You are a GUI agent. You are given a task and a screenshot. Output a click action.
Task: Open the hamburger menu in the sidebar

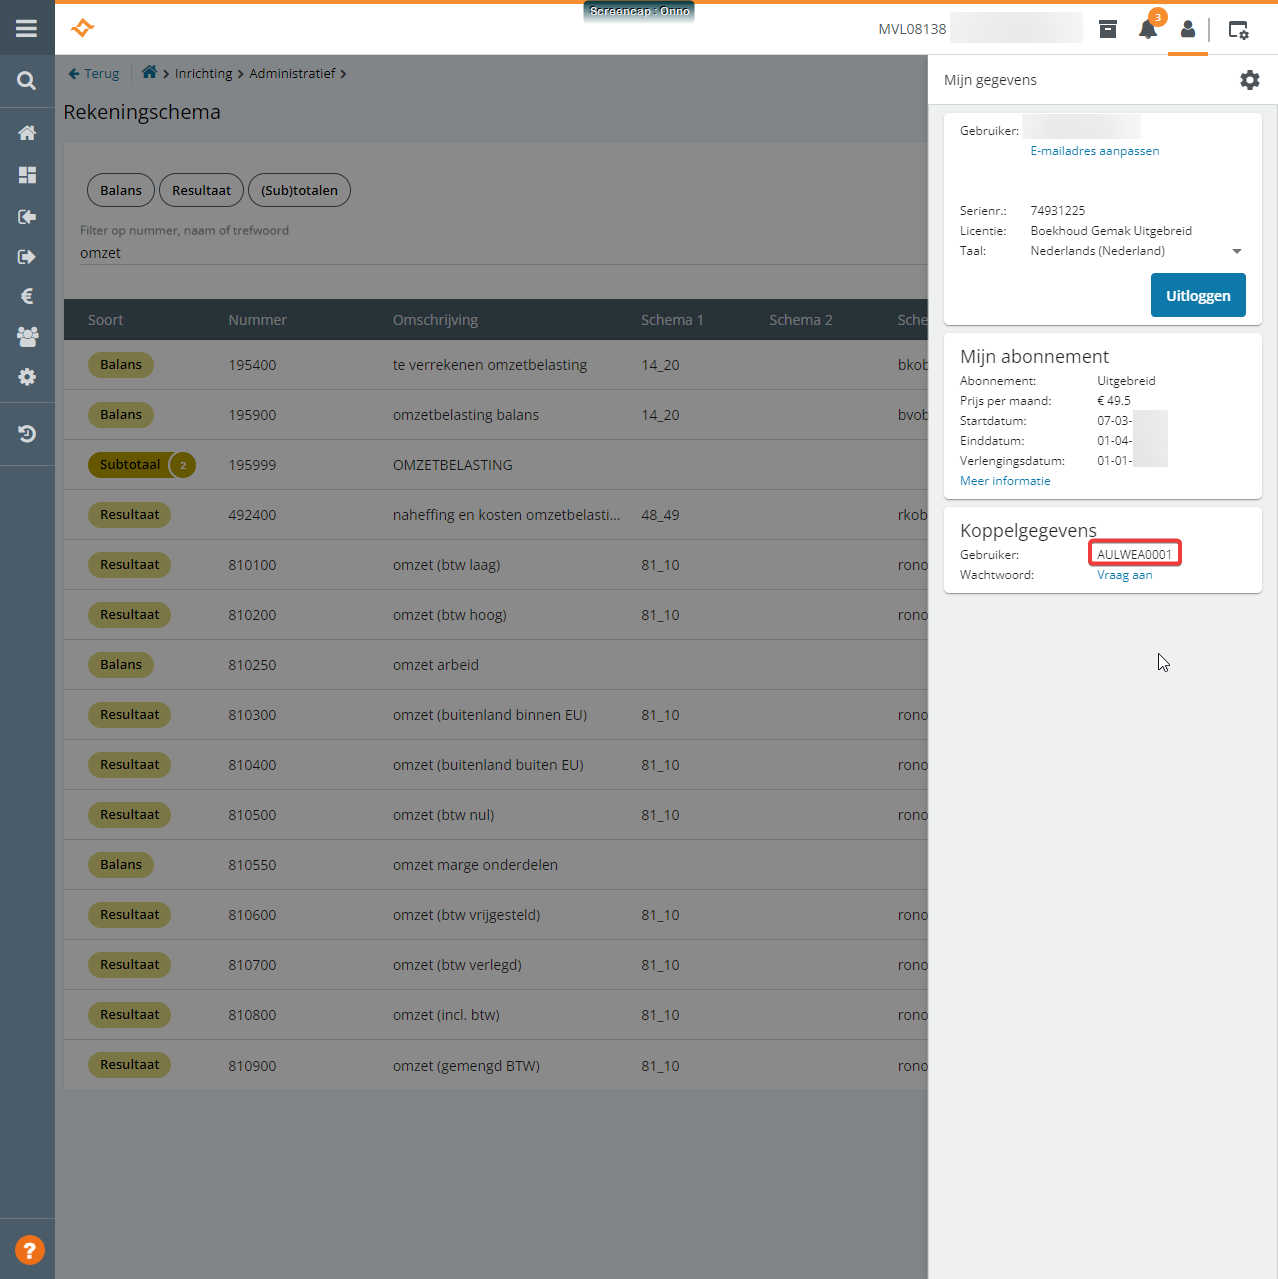pyautogui.click(x=27, y=29)
